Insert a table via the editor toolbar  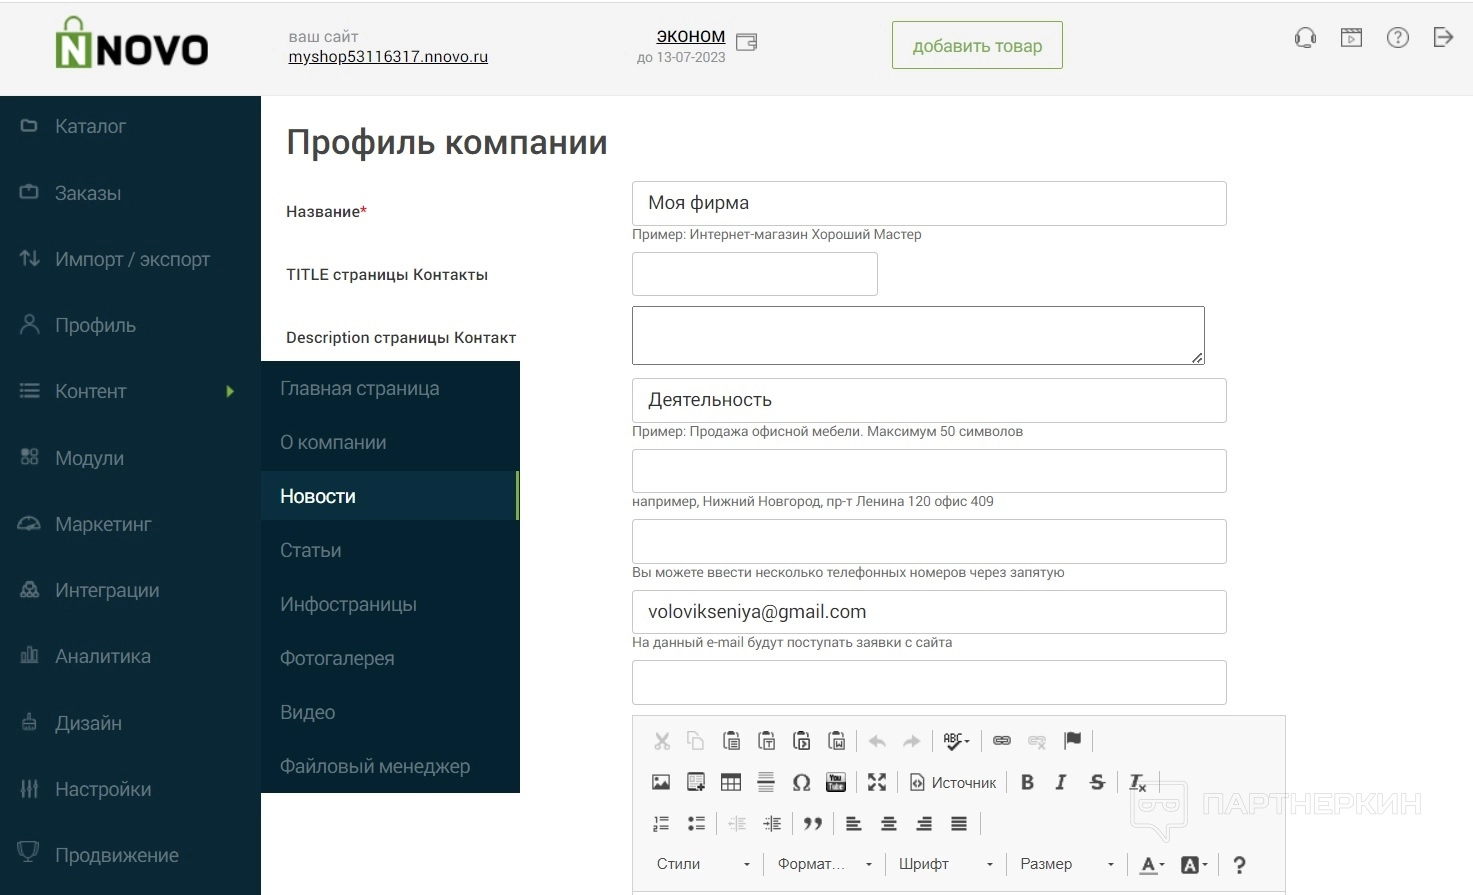[x=731, y=782]
